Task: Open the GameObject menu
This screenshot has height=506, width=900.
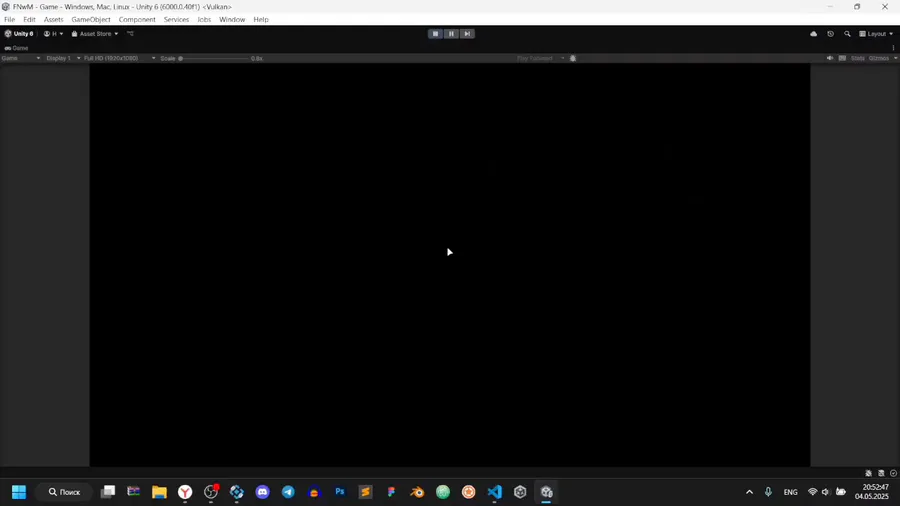Action: [x=91, y=20]
